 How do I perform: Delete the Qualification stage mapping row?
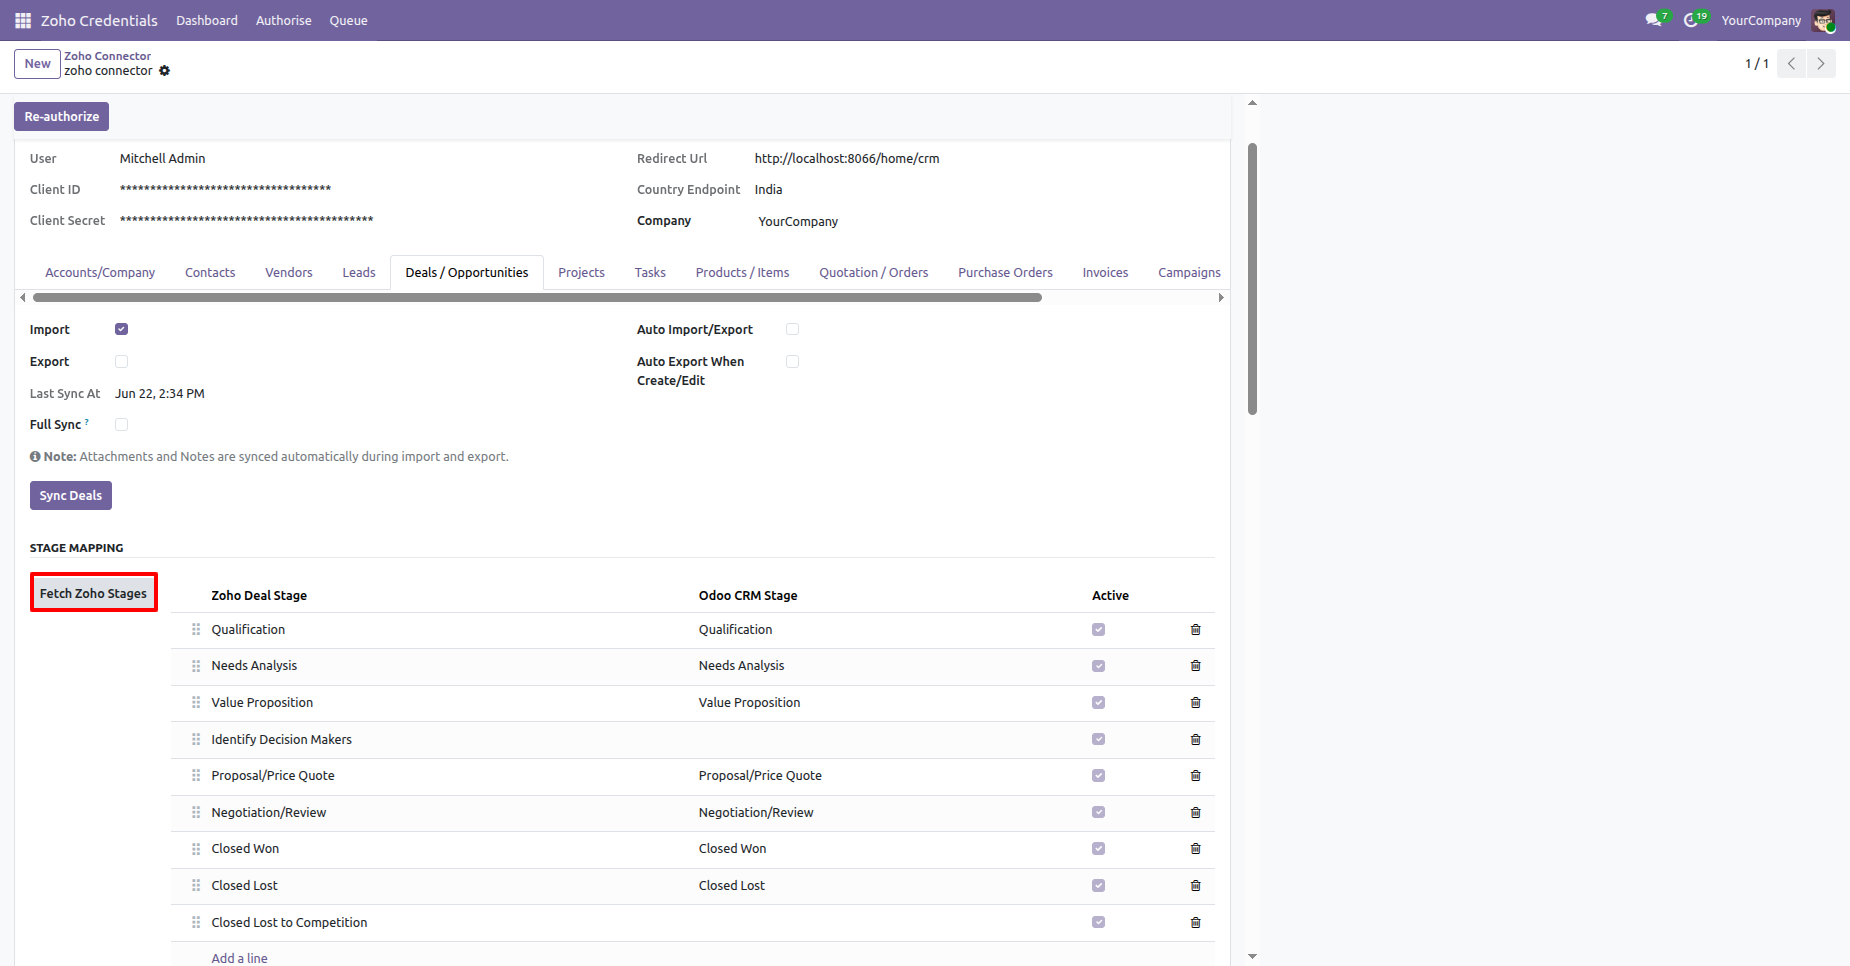tap(1195, 630)
